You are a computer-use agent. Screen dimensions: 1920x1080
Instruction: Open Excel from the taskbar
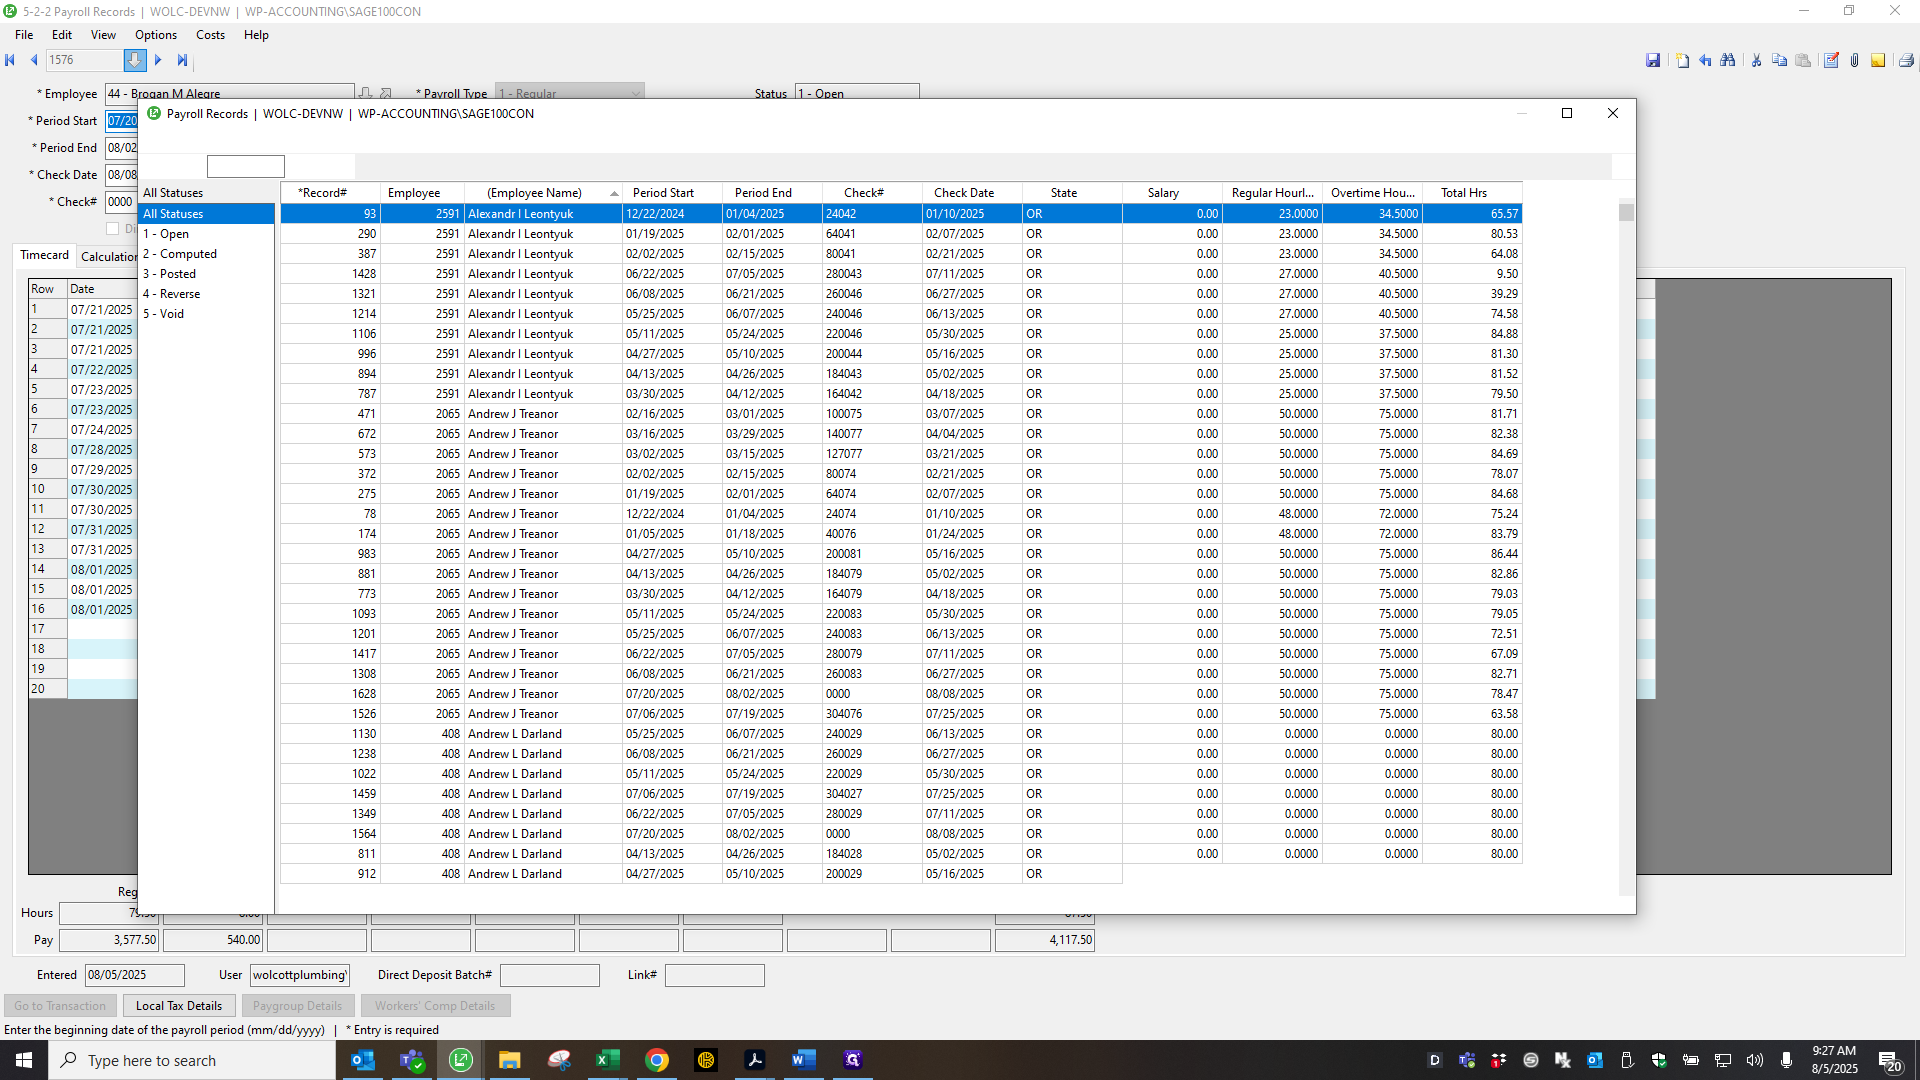[608, 1060]
